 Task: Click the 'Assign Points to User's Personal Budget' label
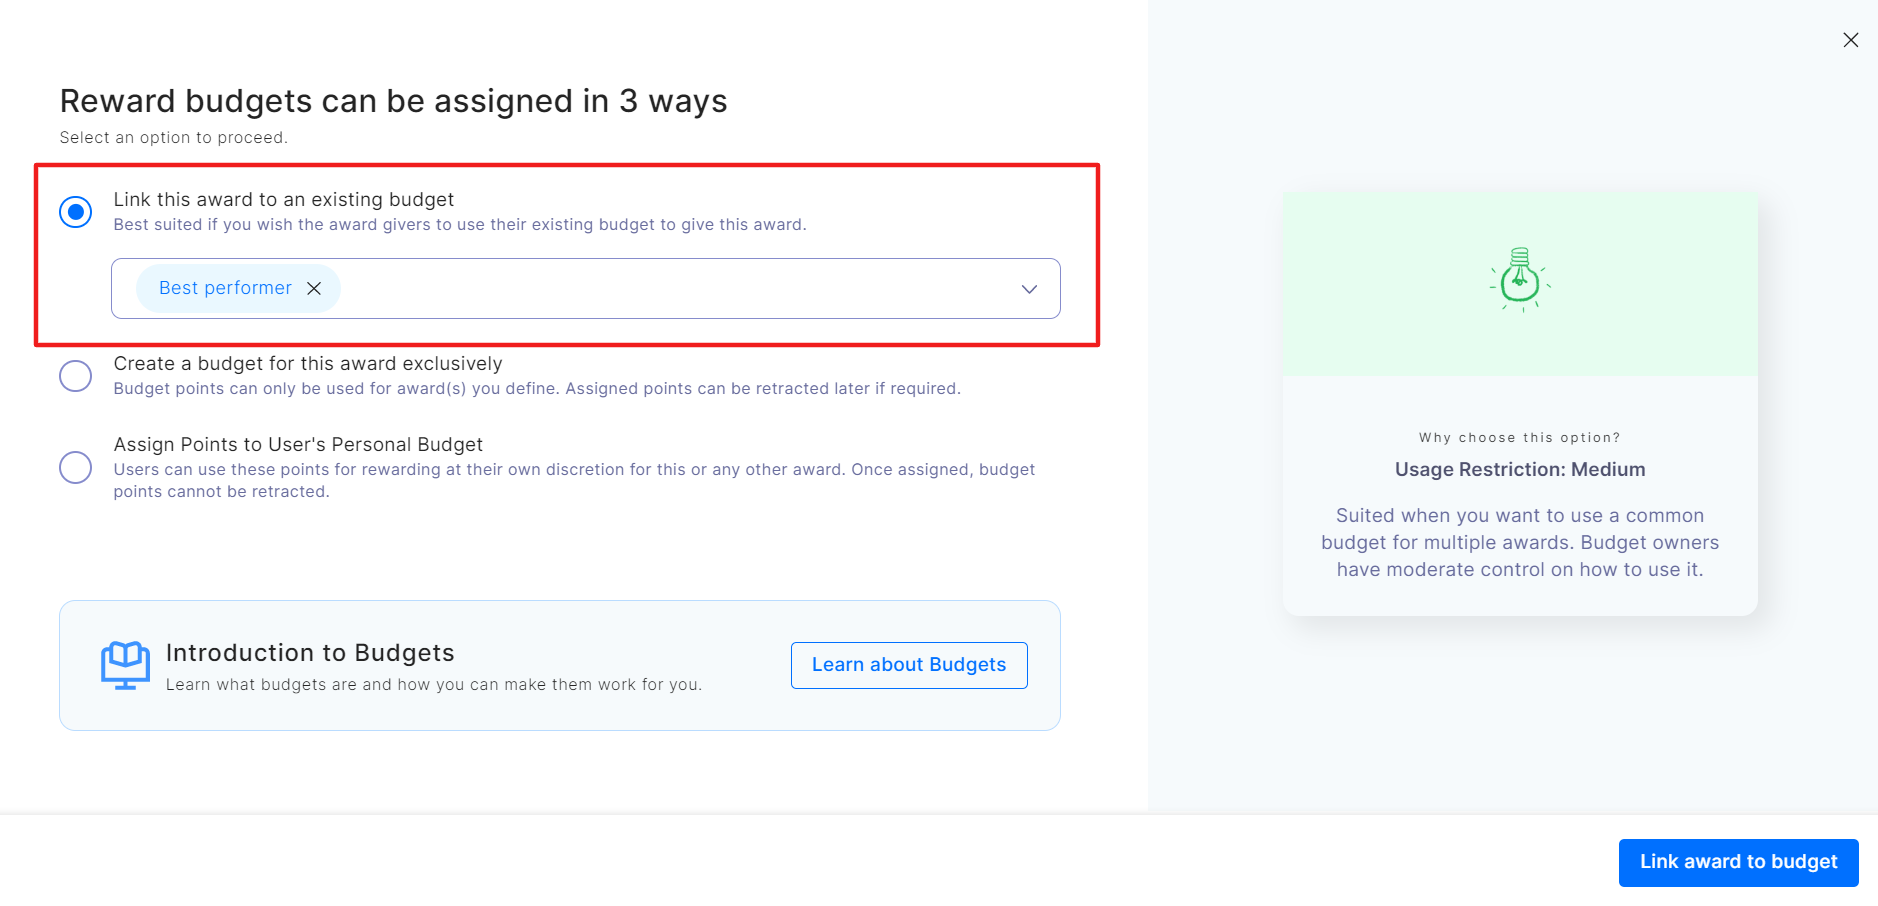coord(298,445)
